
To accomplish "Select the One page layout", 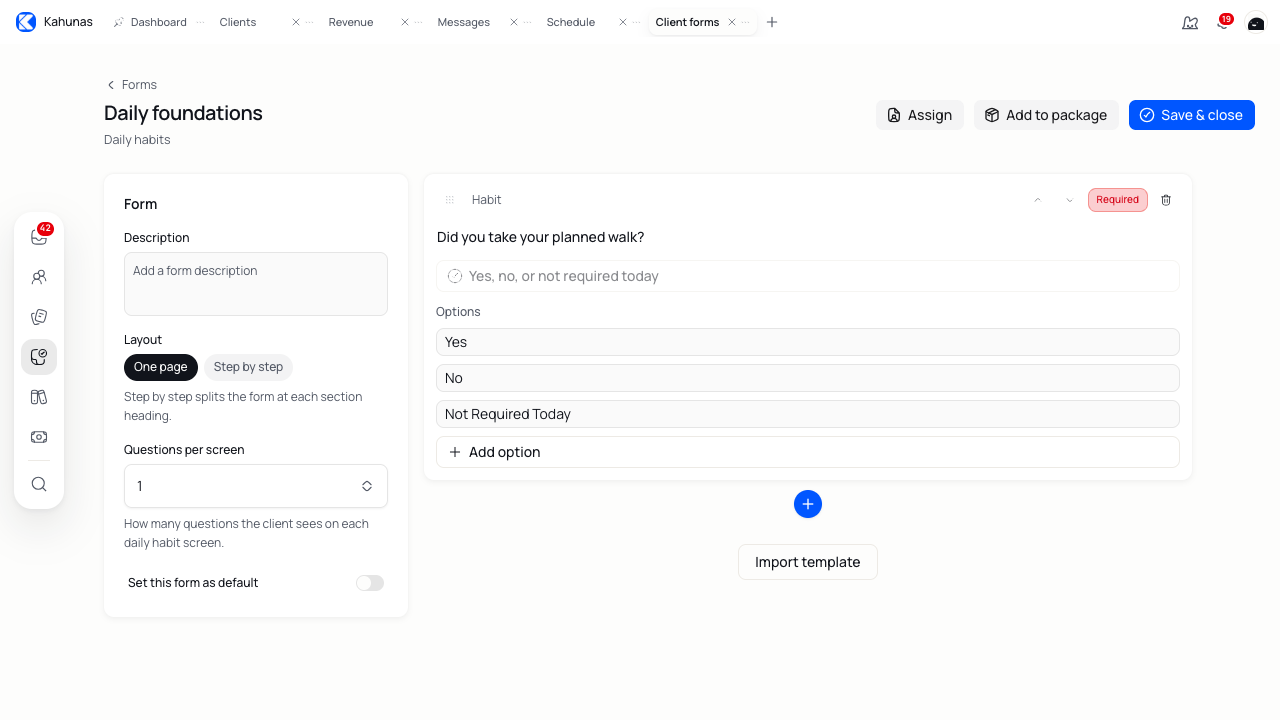I will [161, 367].
